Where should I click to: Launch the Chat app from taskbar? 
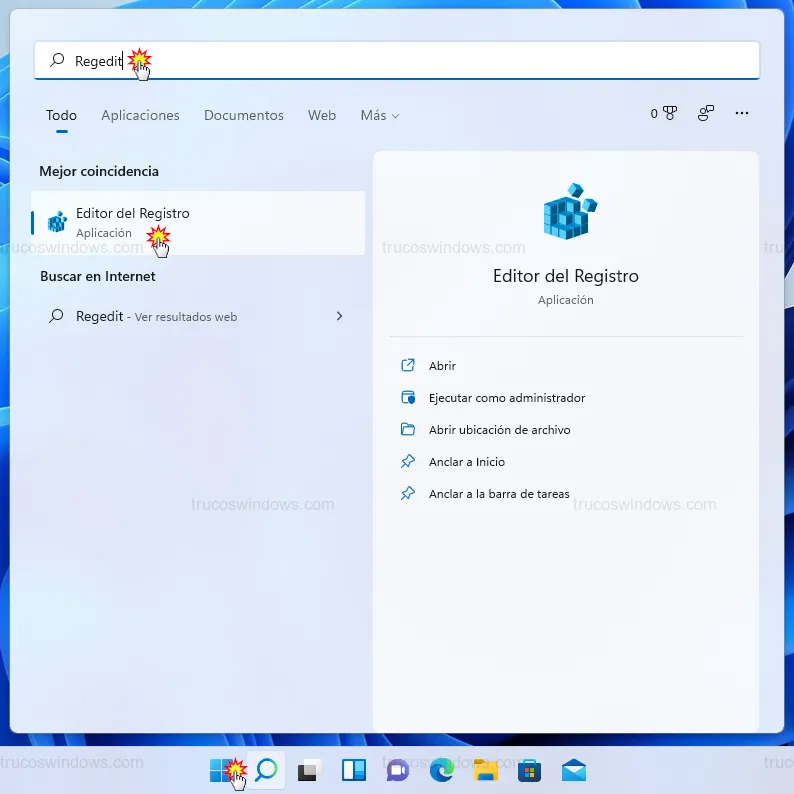[397, 770]
